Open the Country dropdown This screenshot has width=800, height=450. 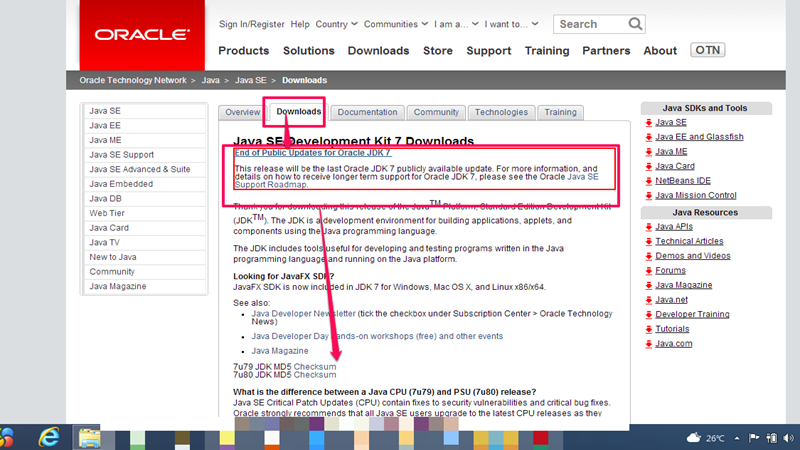pos(336,24)
